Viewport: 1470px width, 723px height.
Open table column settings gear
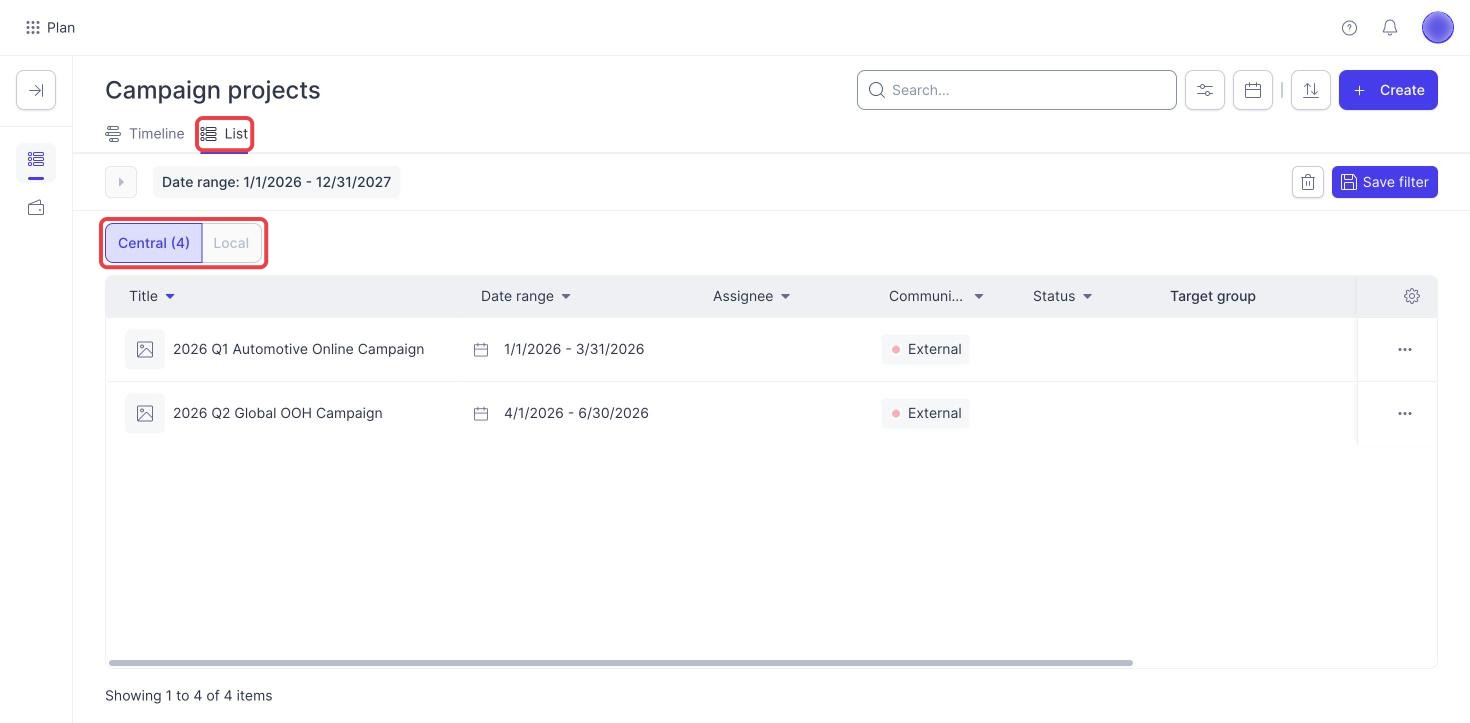[1412, 296]
